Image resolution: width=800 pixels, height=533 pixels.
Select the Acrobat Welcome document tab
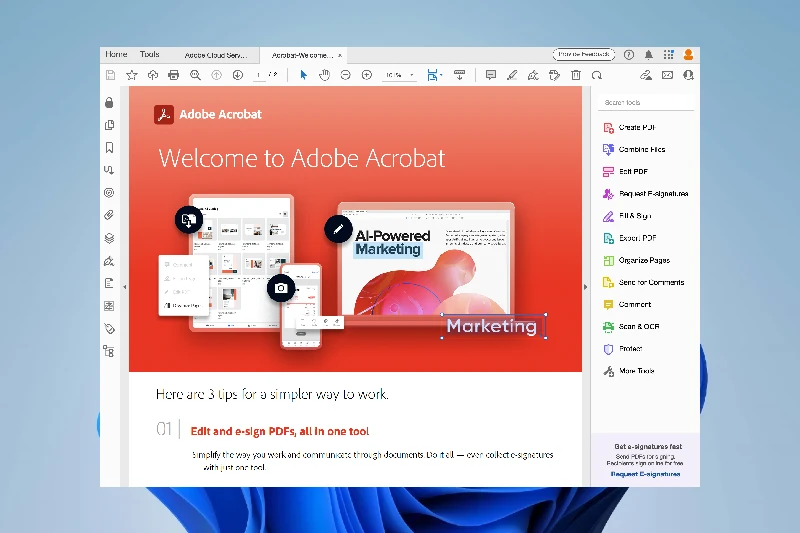tap(302, 55)
